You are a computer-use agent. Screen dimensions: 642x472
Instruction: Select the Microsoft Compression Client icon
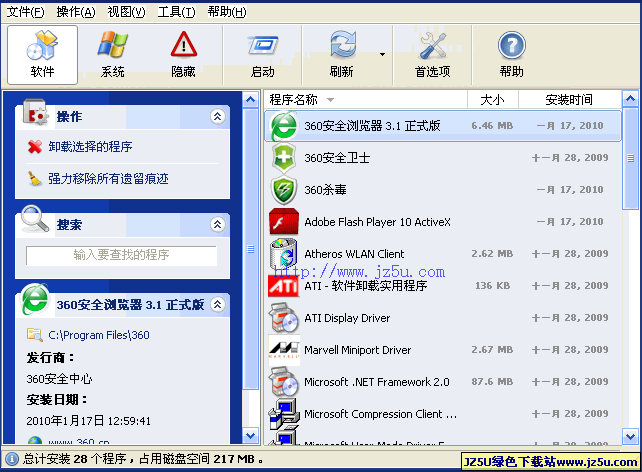pos(284,413)
